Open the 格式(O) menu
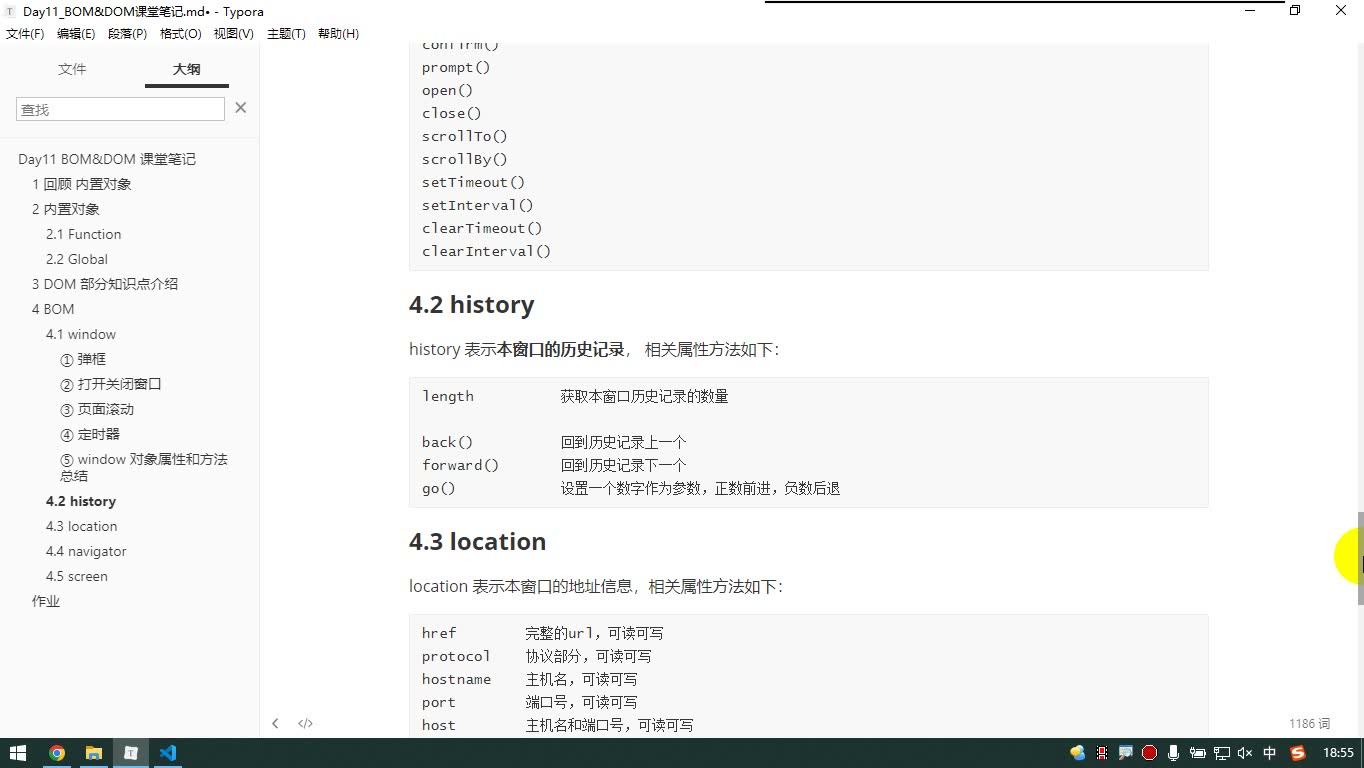 [x=181, y=33]
